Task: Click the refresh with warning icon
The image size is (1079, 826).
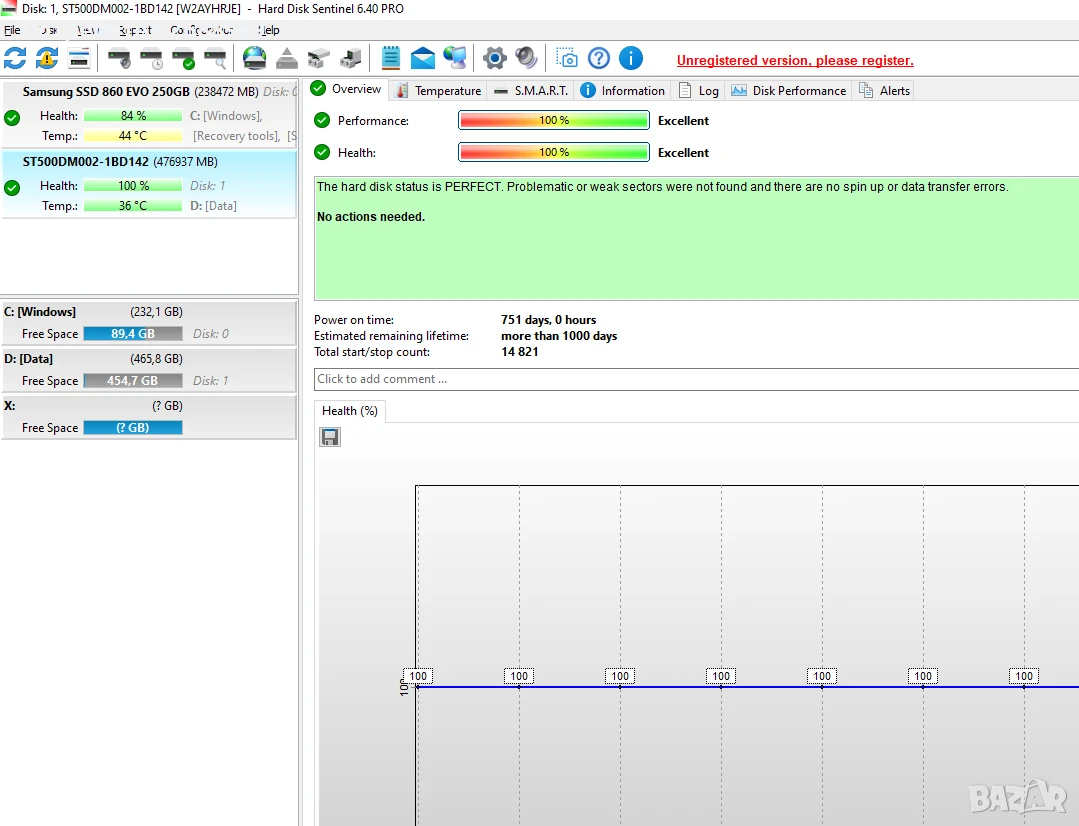Action: (x=47, y=59)
